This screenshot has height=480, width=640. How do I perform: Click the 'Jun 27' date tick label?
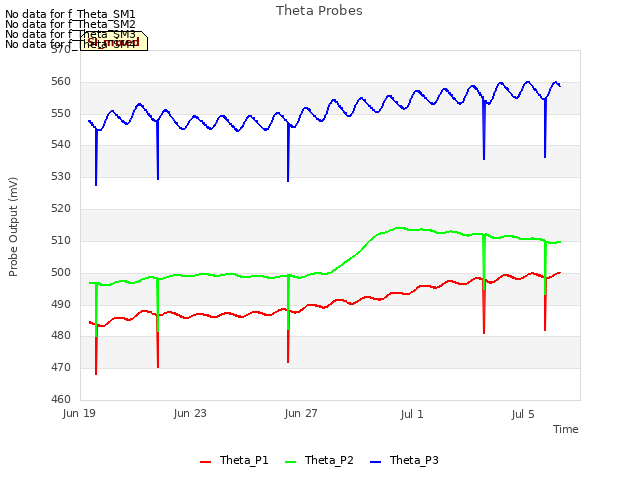click(x=301, y=413)
